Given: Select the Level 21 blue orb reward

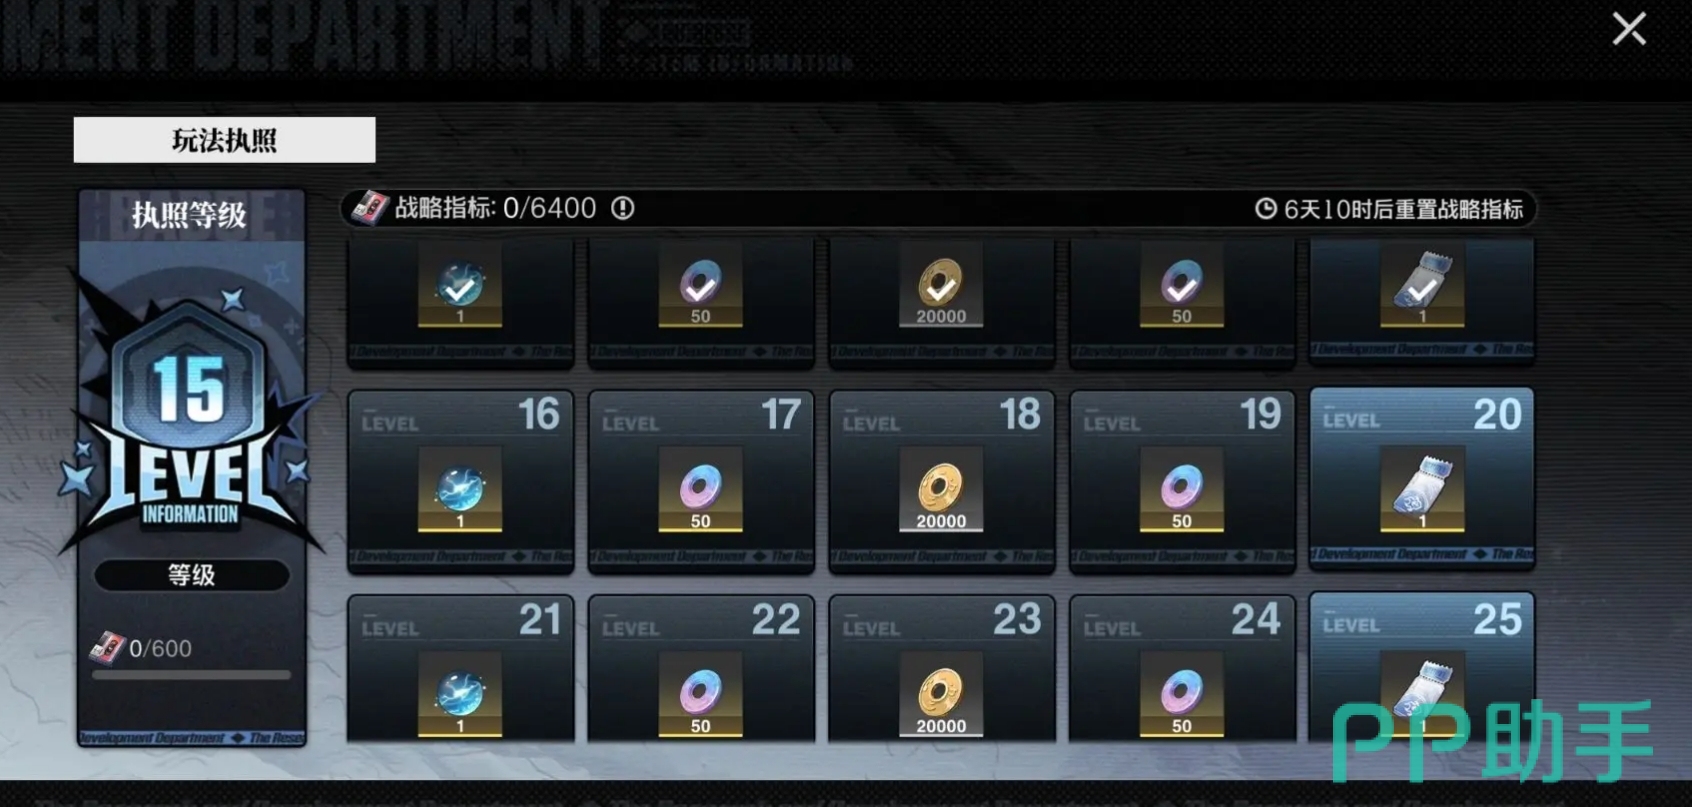Looking at the screenshot, I should click(460, 694).
